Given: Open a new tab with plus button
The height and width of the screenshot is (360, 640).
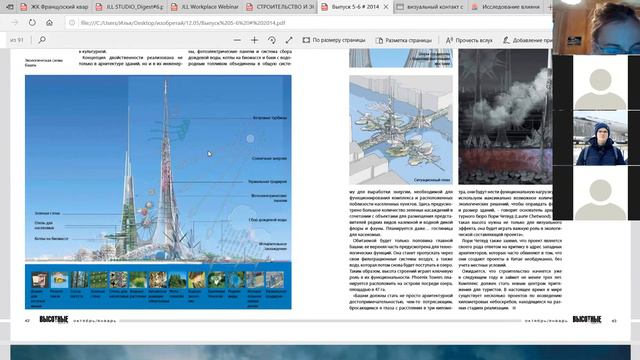Looking at the screenshot, I should pyautogui.click(x=549, y=7).
